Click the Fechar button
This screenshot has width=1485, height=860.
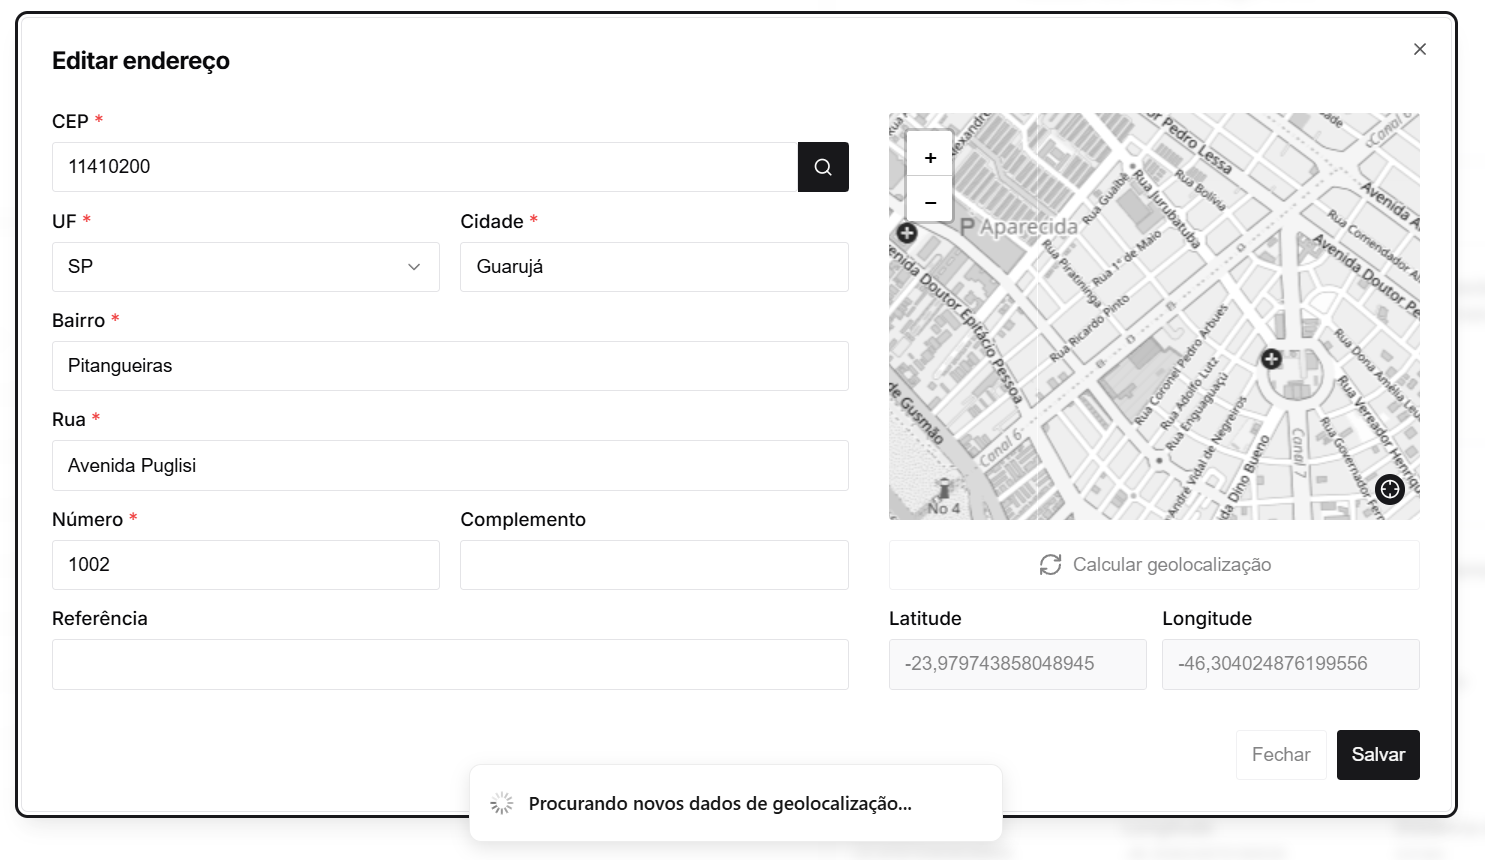point(1281,755)
